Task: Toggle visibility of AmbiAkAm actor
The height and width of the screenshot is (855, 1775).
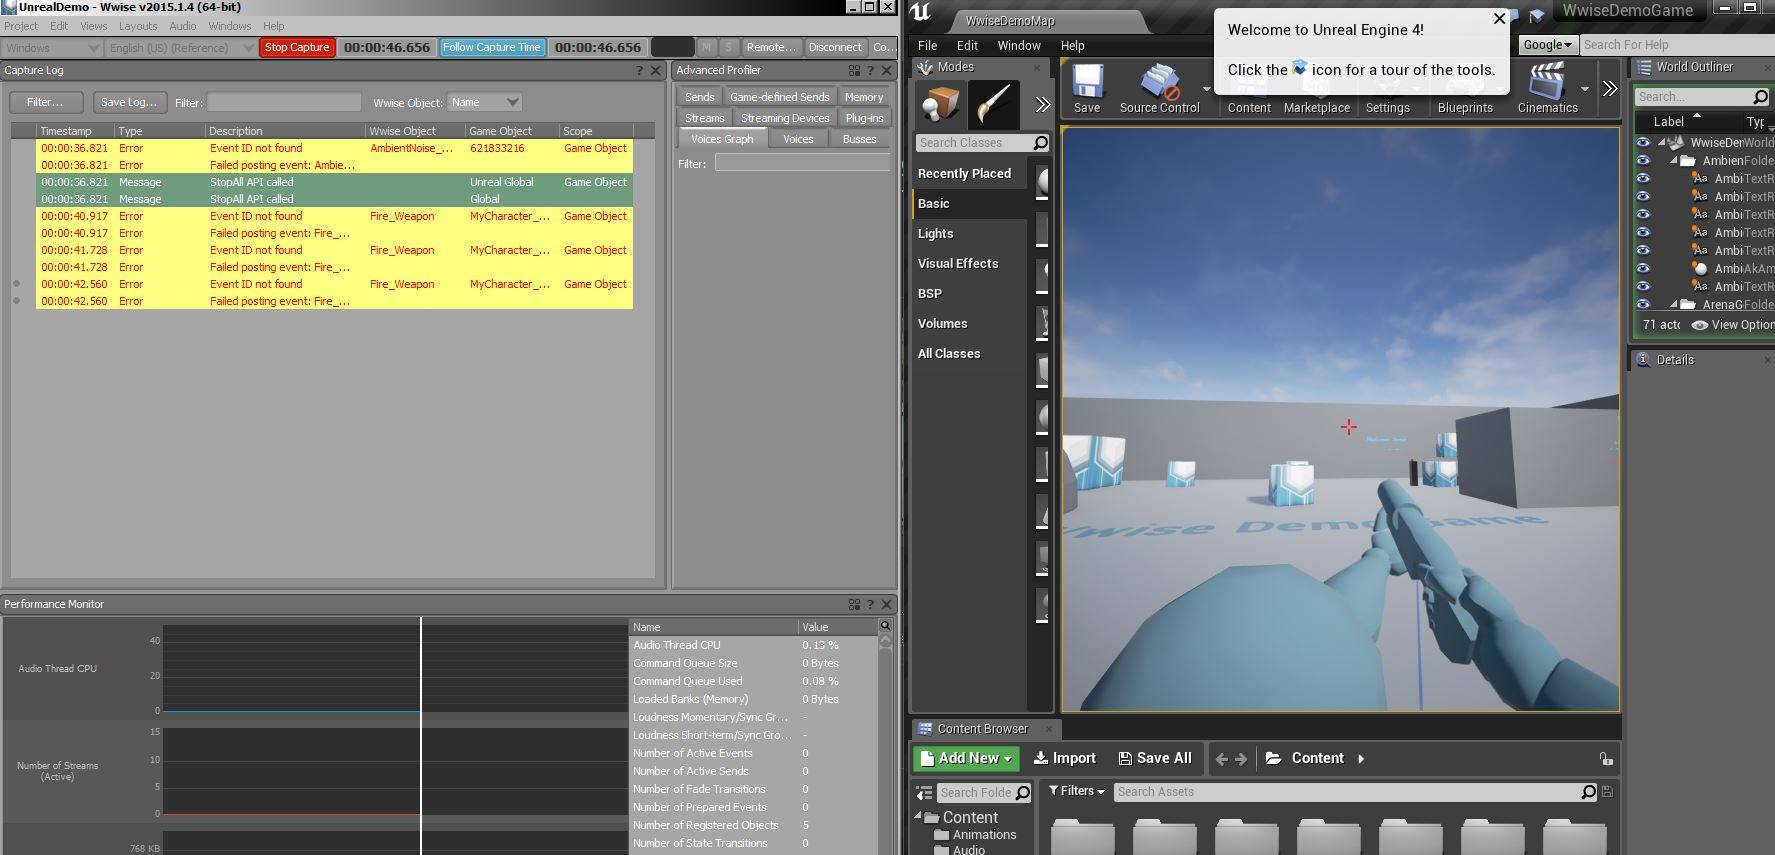Action: [1643, 268]
